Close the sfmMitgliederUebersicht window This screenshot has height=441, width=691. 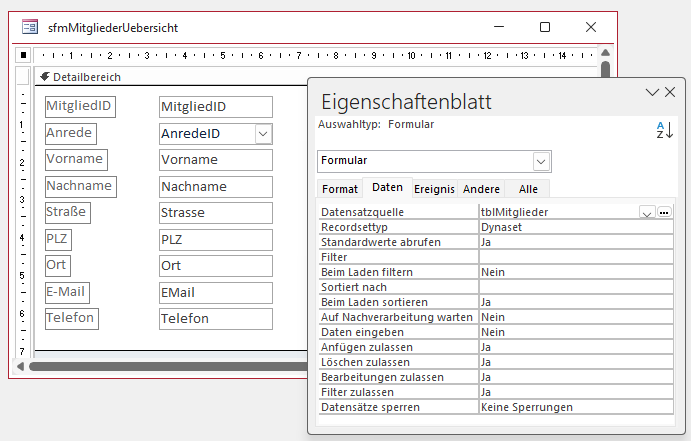591,27
